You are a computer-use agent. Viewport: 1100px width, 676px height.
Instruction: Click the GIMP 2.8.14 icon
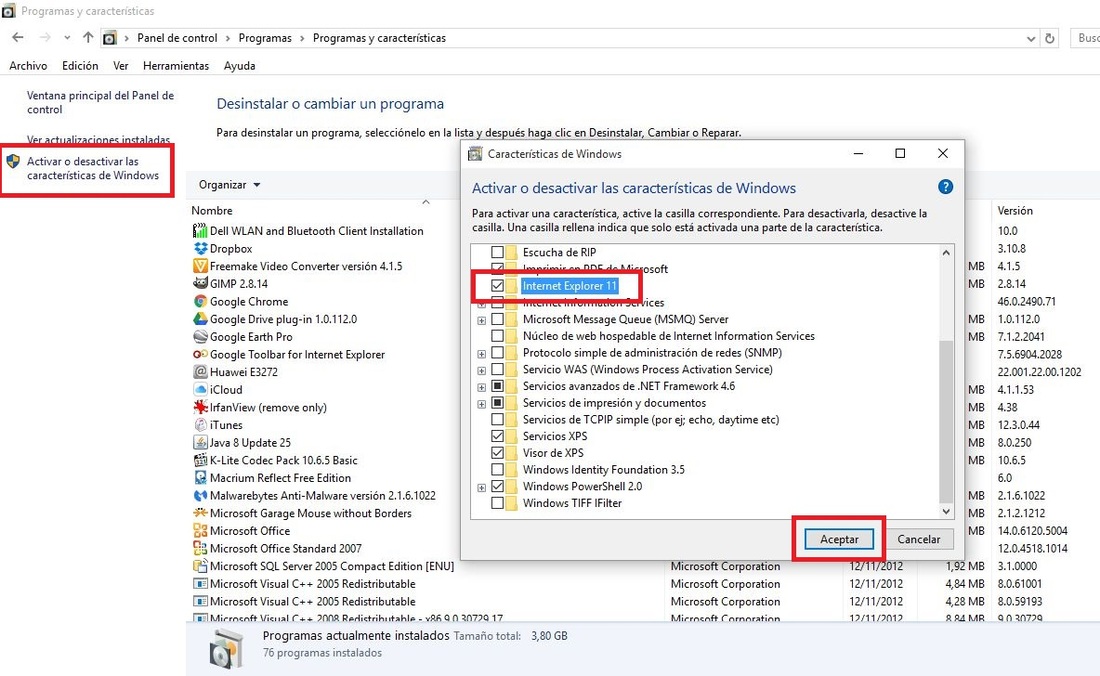(200, 284)
